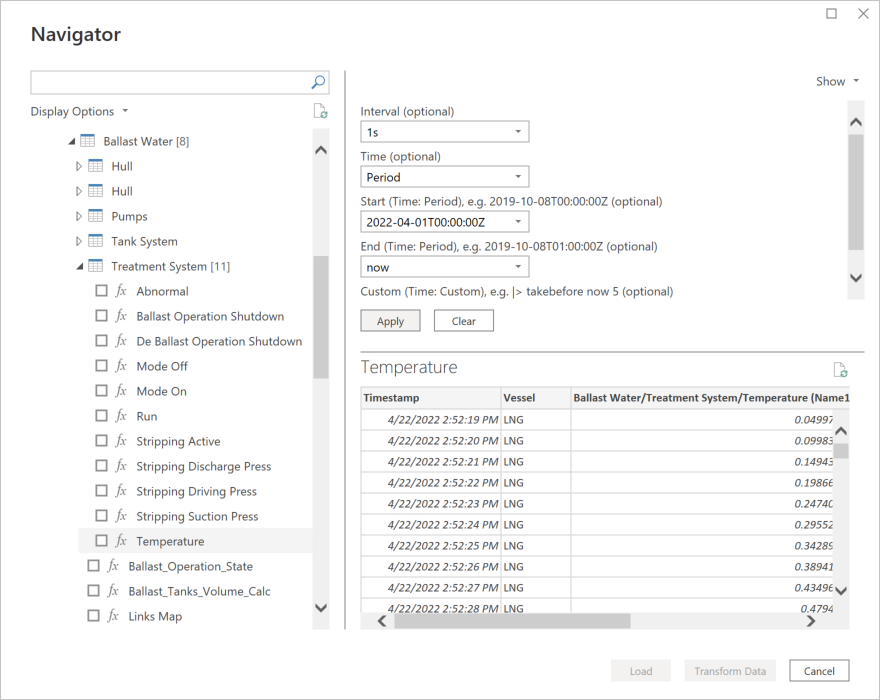Enable the Abnormal checkbox
880x700 pixels.
[101, 291]
